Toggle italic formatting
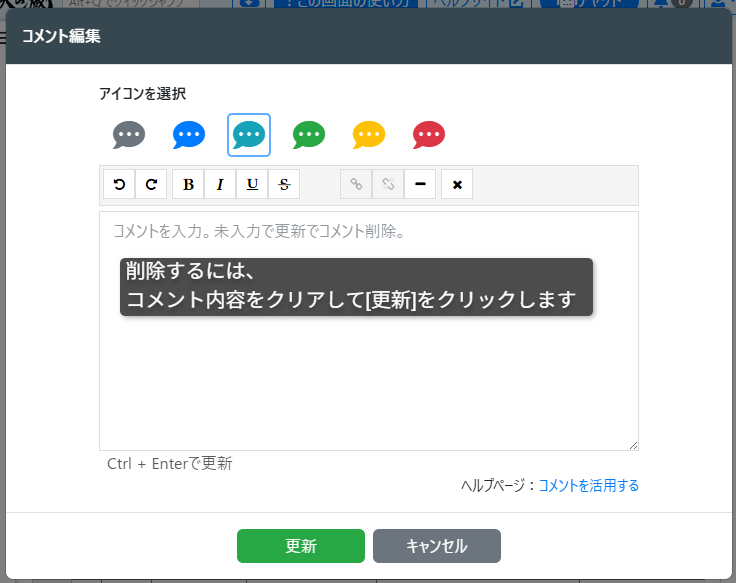The width and height of the screenshot is (736, 583). [x=220, y=184]
